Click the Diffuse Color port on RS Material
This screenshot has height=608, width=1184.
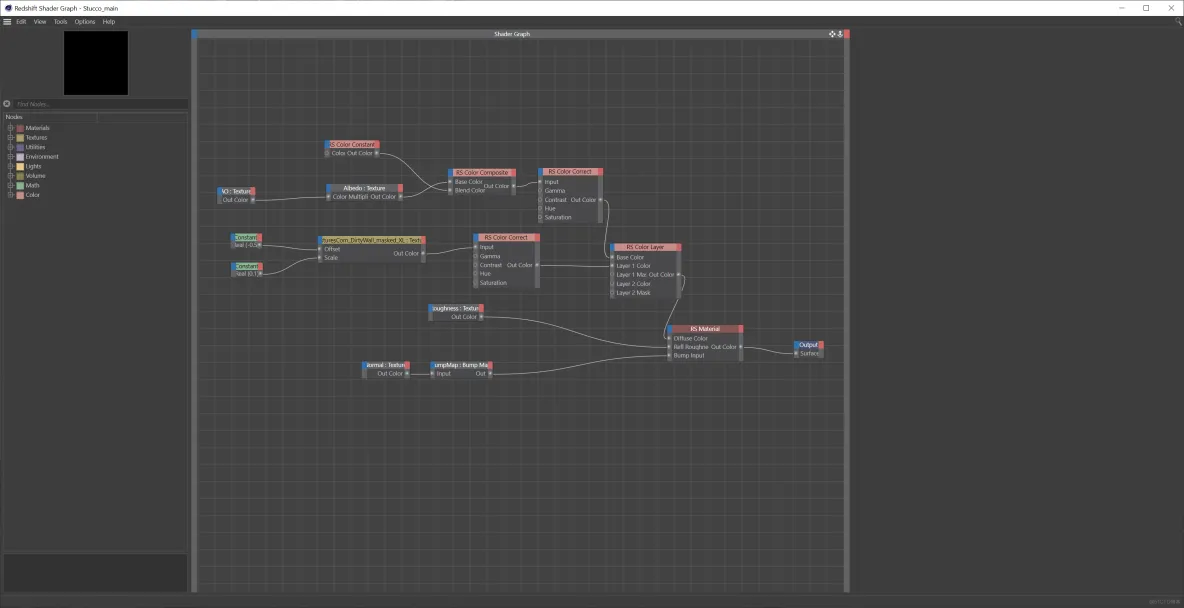tap(669, 338)
